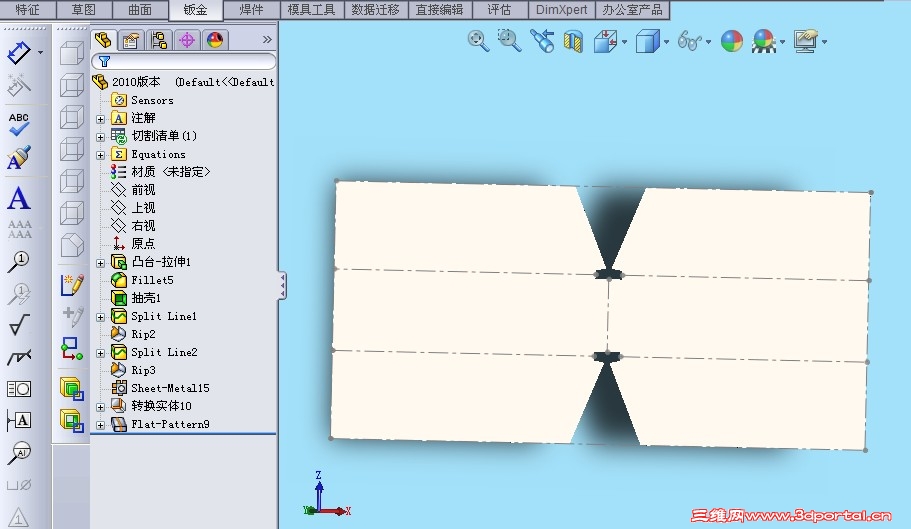Expand the manager panel tabs chevron
Screen dimensions: 911x529
[x=267, y=39]
